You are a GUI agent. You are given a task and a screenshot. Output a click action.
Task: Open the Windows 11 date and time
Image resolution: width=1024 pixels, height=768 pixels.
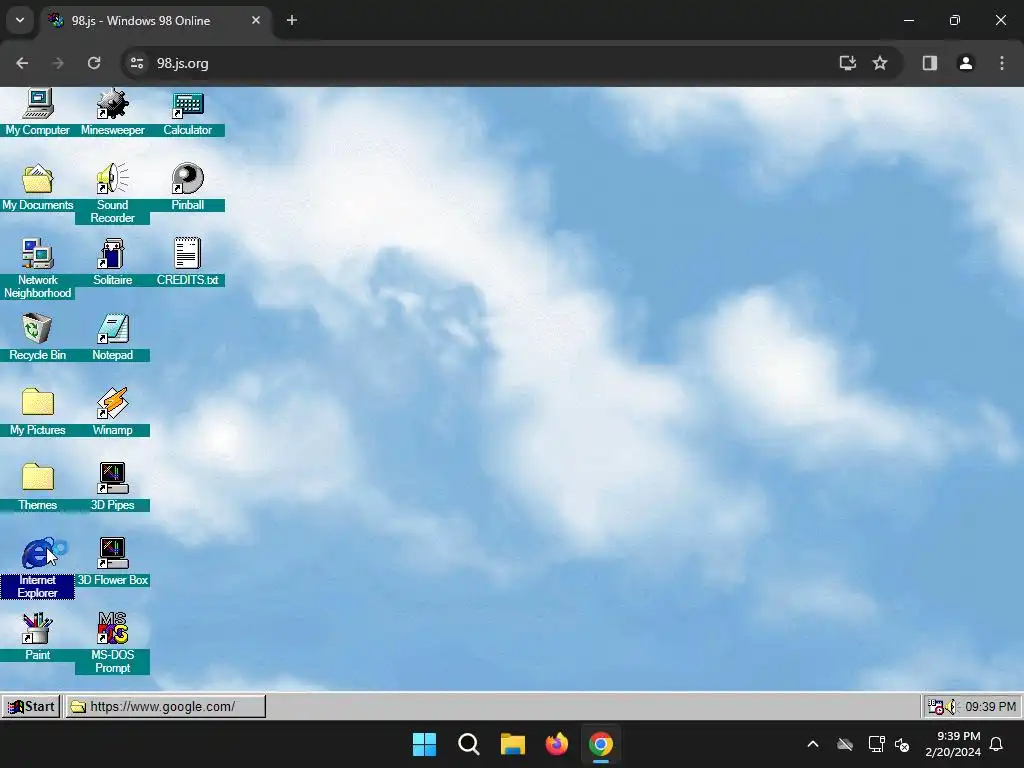click(x=953, y=744)
